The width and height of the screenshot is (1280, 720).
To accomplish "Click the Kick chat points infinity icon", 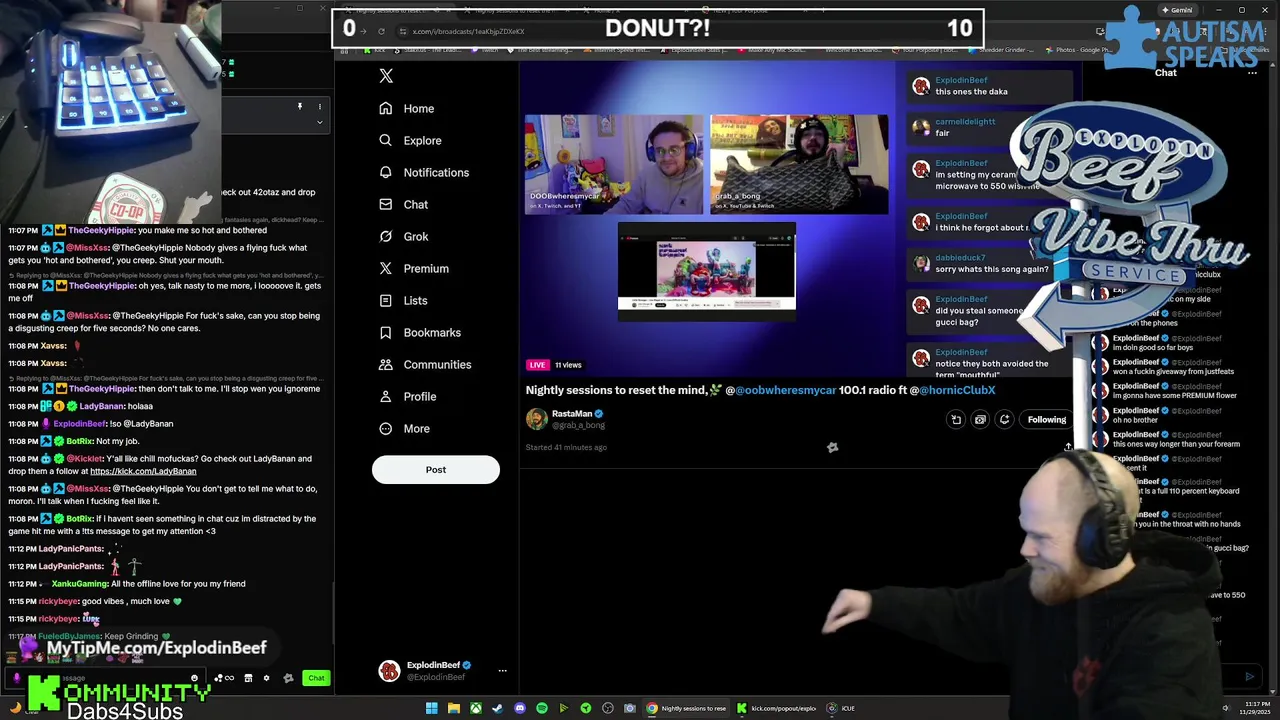I will (x=229, y=678).
